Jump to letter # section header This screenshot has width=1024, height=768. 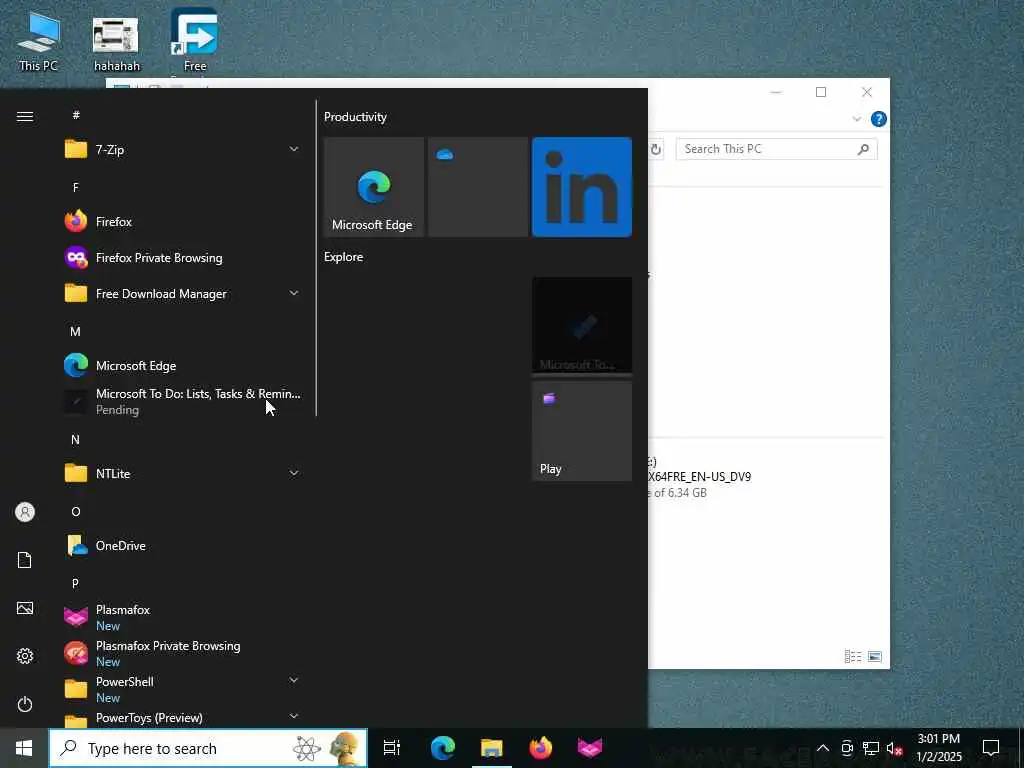(76, 115)
